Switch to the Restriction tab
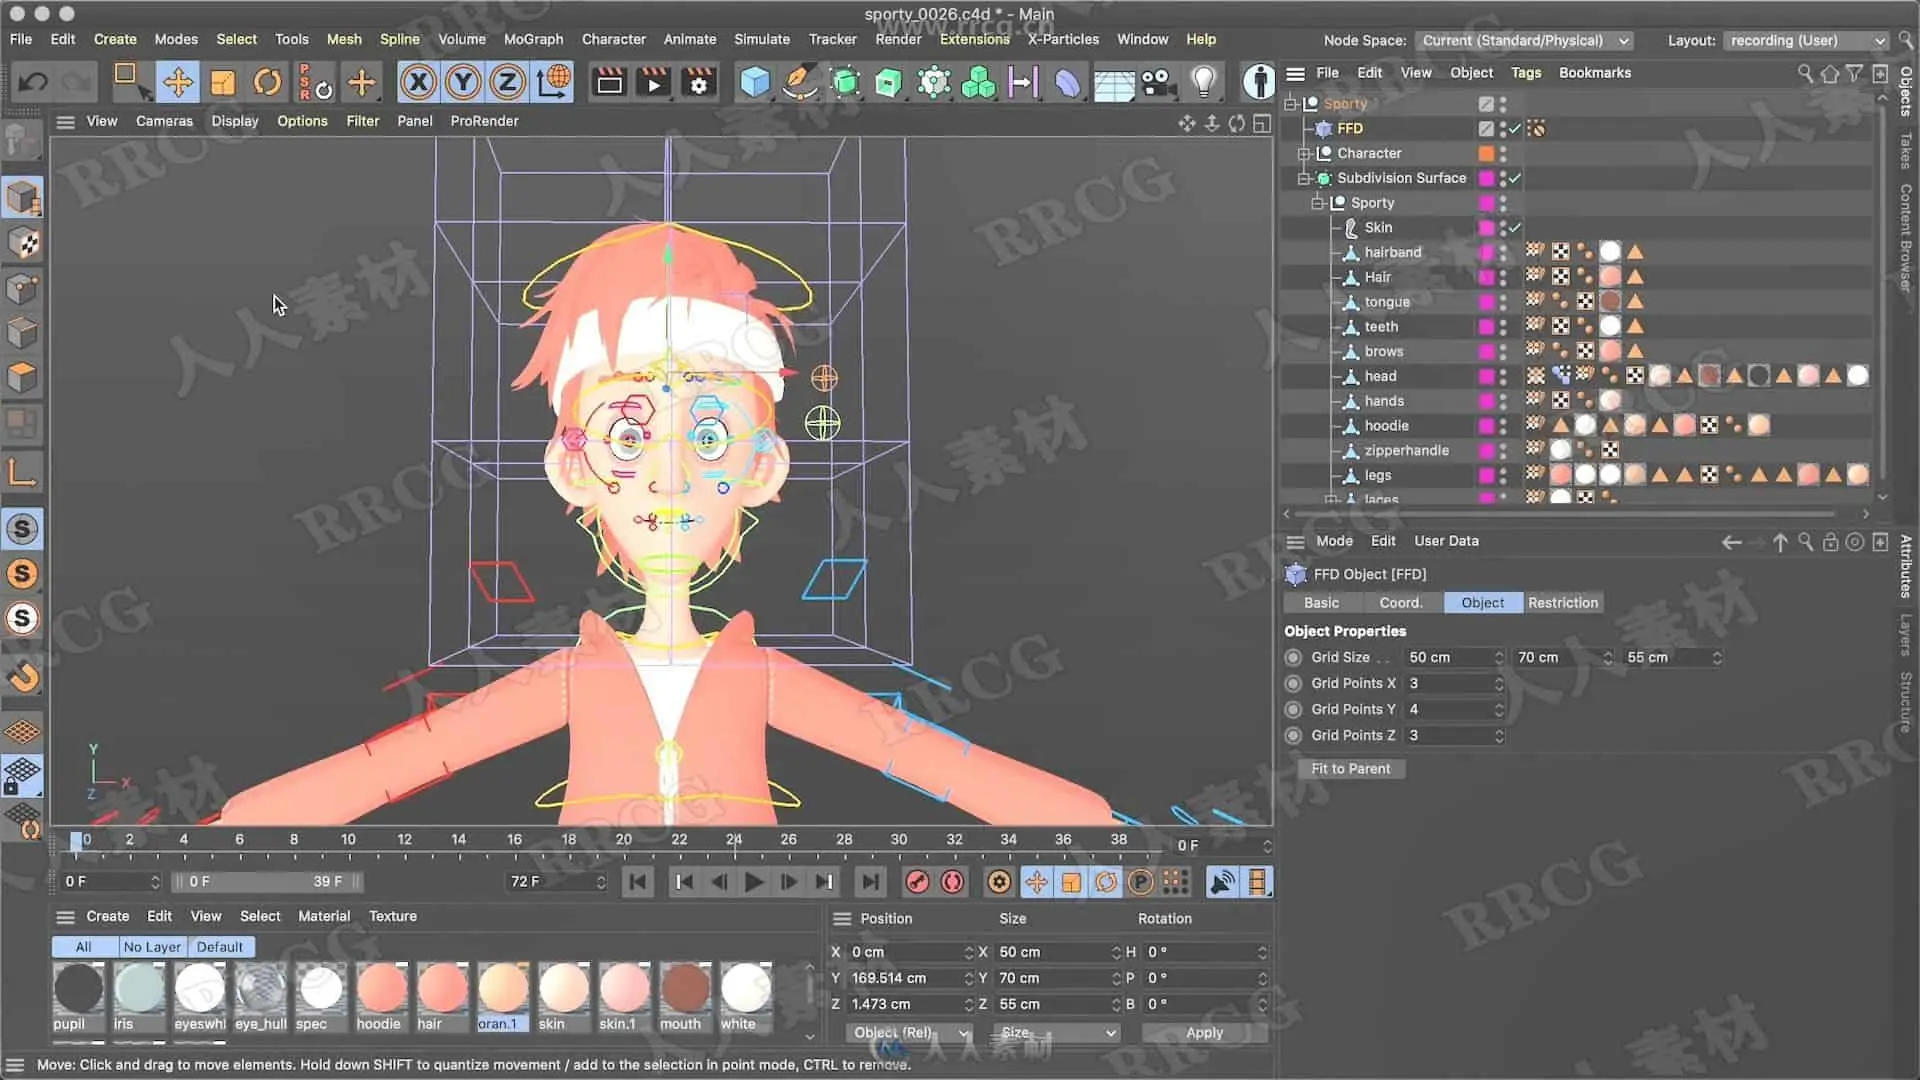Screen dimensions: 1920x1080 click(x=1562, y=603)
